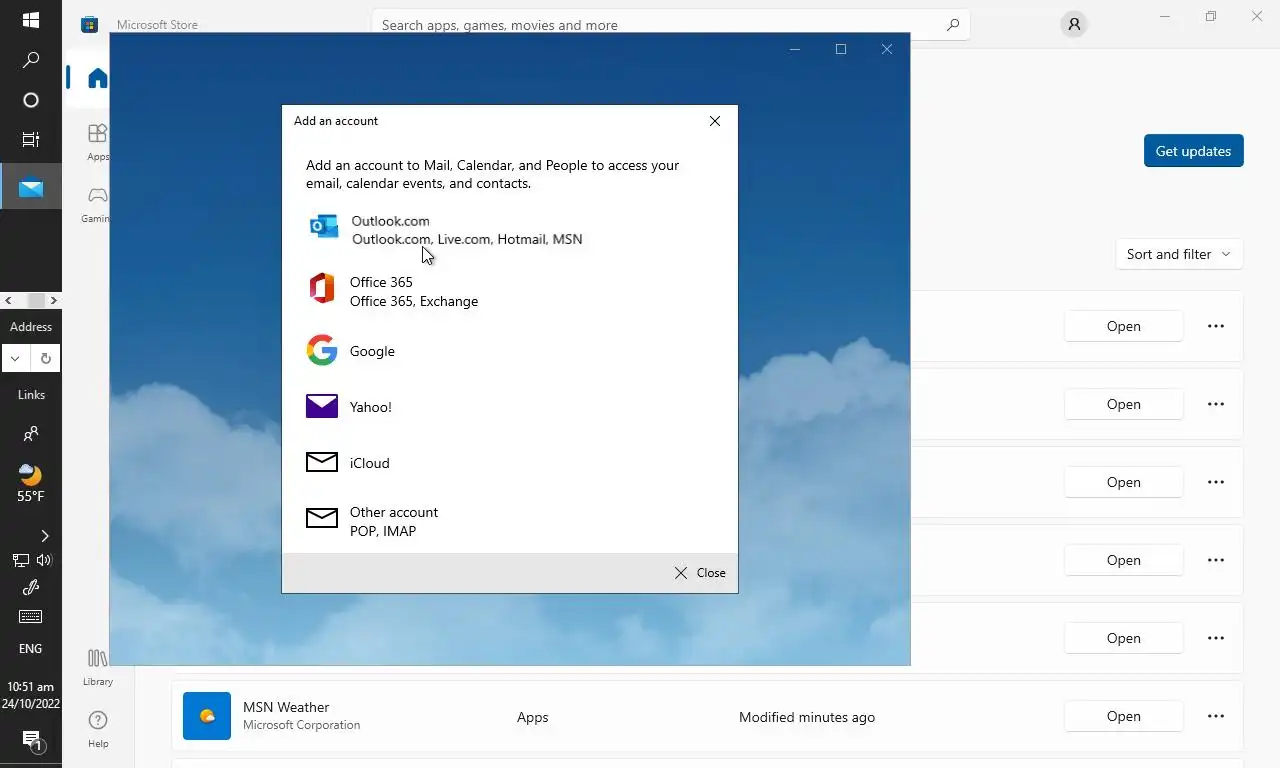This screenshot has height=768, width=1280.
Task: Open more options for fourth list row
Action: point(1216,560)
